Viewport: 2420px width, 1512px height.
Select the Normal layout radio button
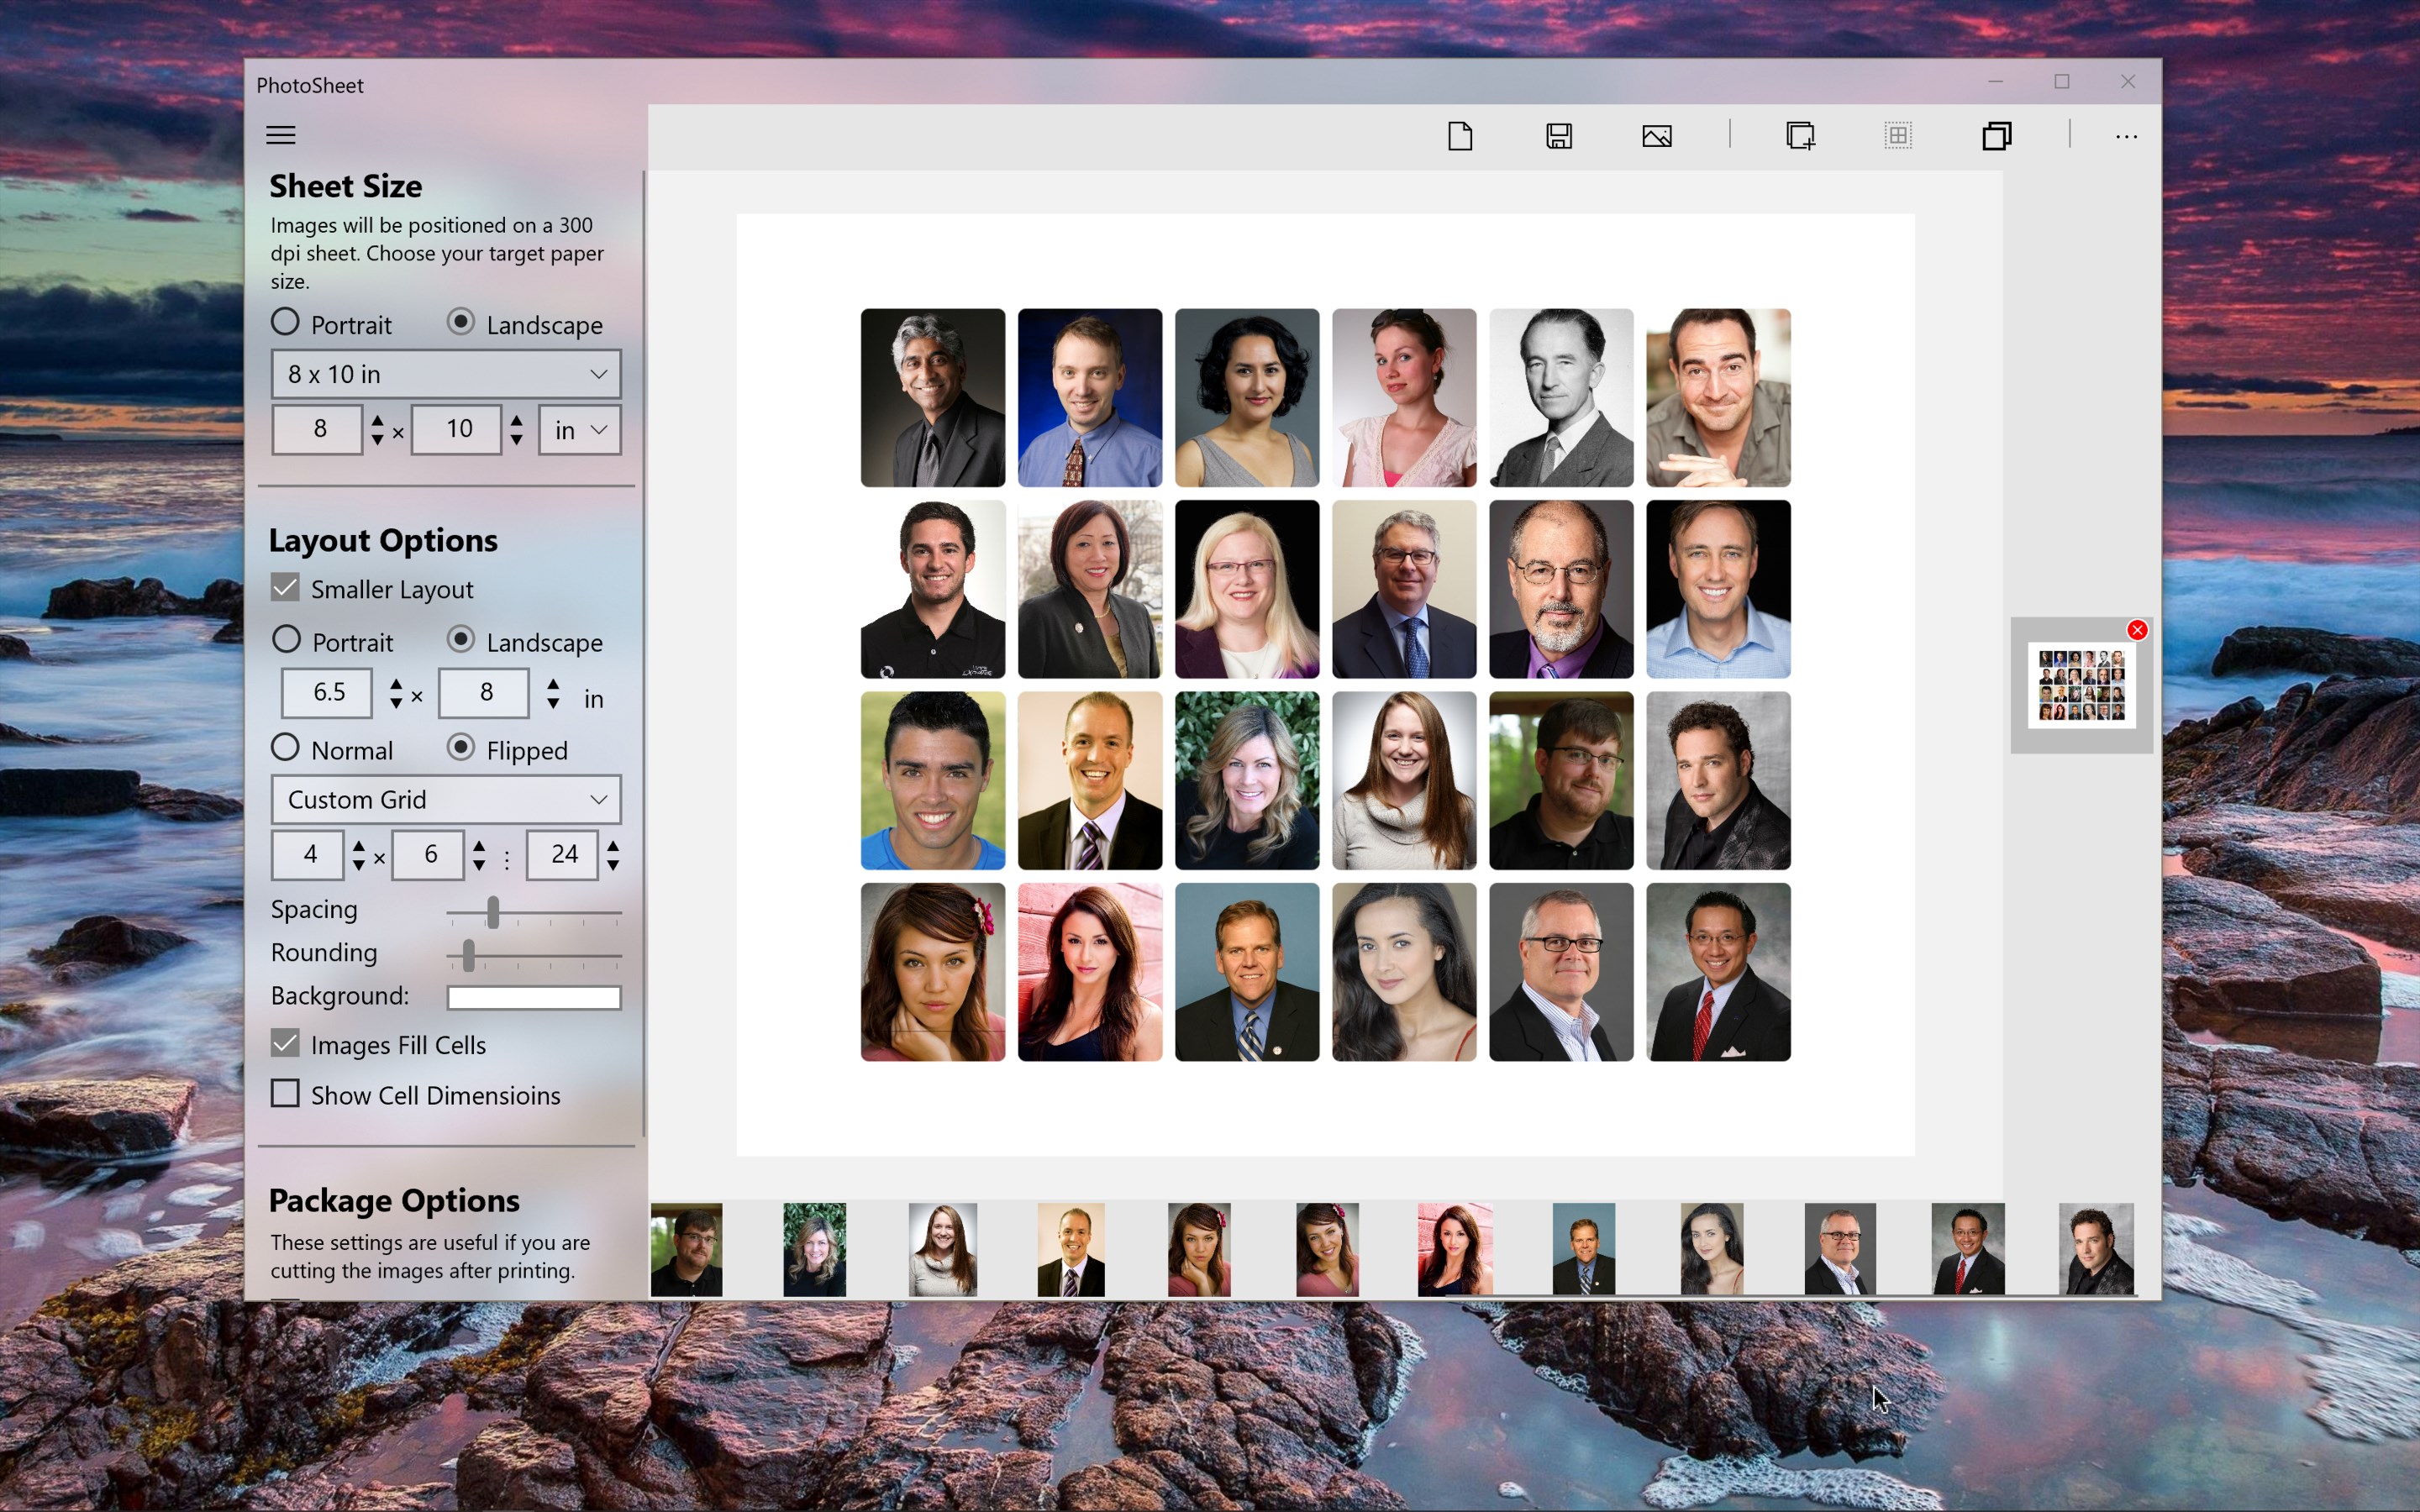click(x=286, y=748)
